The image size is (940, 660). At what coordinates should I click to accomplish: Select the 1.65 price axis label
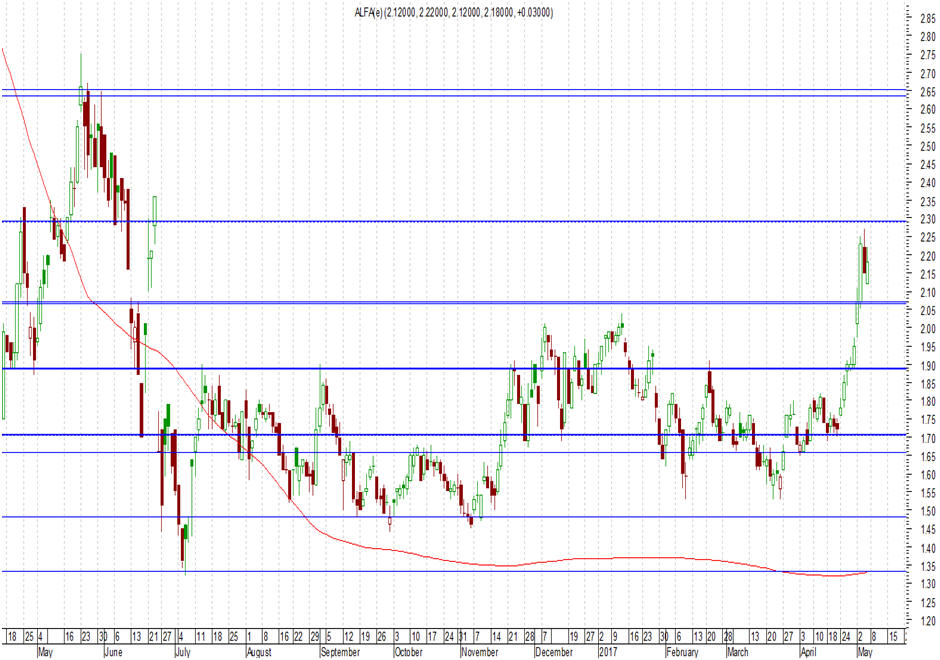point(927,457)
